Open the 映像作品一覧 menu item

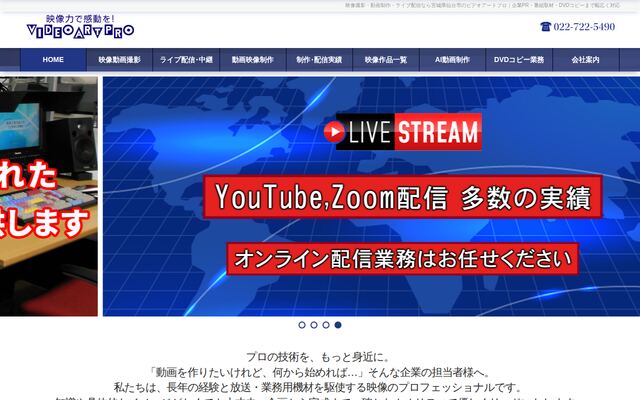coord(386,60)
